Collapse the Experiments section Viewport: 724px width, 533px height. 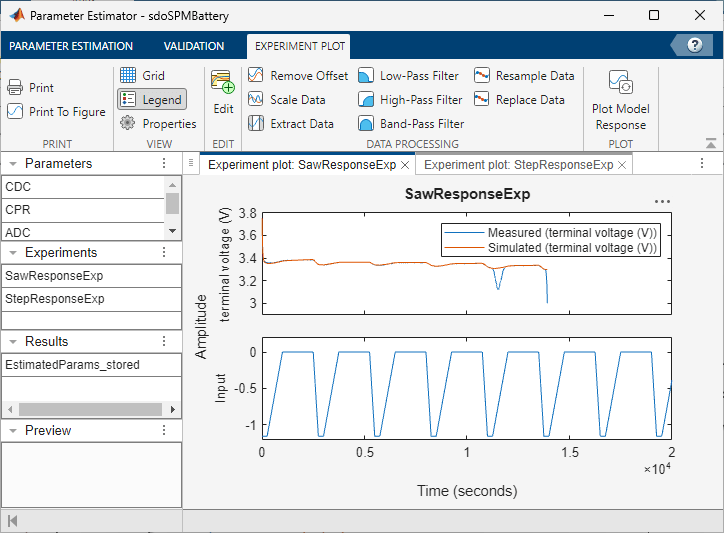tap(12, 253)
